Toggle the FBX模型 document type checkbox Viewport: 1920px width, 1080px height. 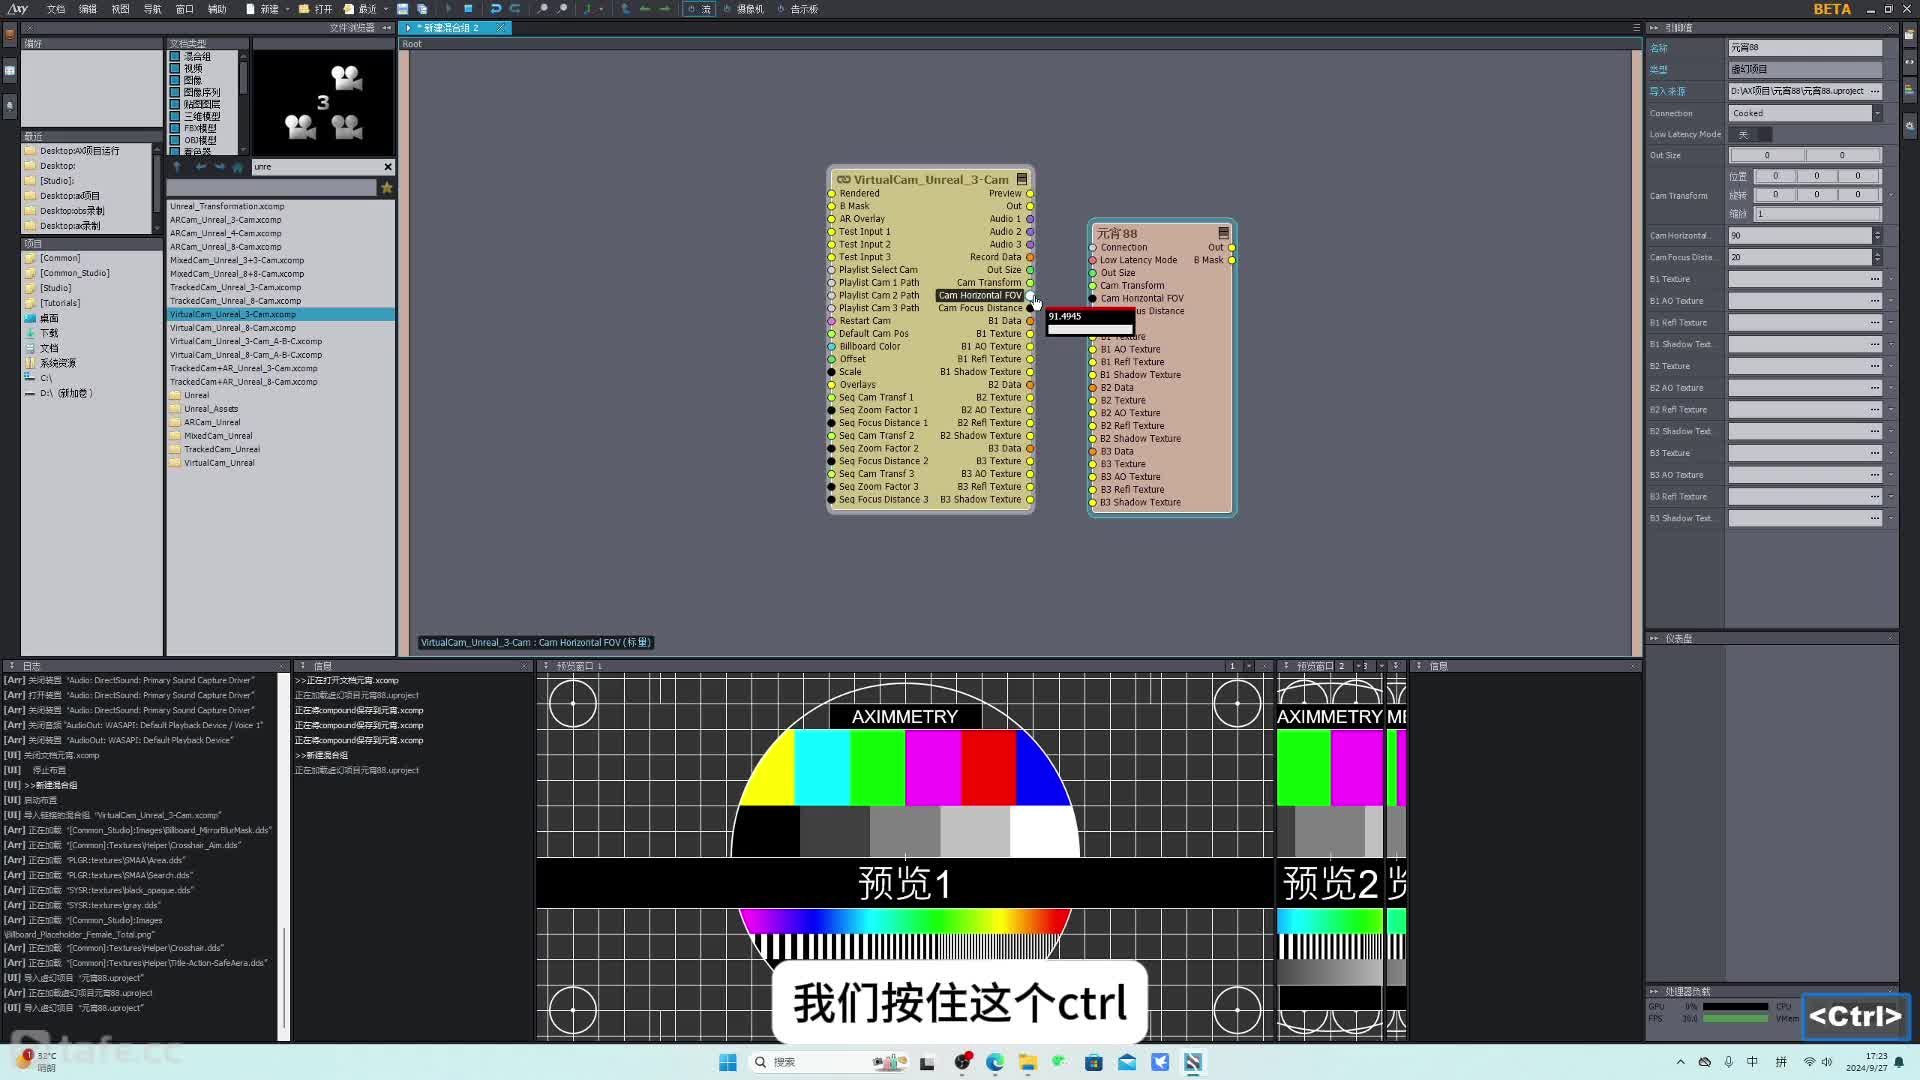click(x=175, y=129)
